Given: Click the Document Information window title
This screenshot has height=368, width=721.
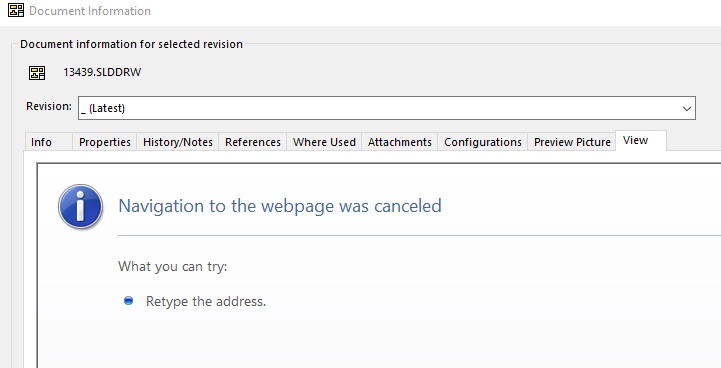Looking at the screenshot, I should [90, 11].
